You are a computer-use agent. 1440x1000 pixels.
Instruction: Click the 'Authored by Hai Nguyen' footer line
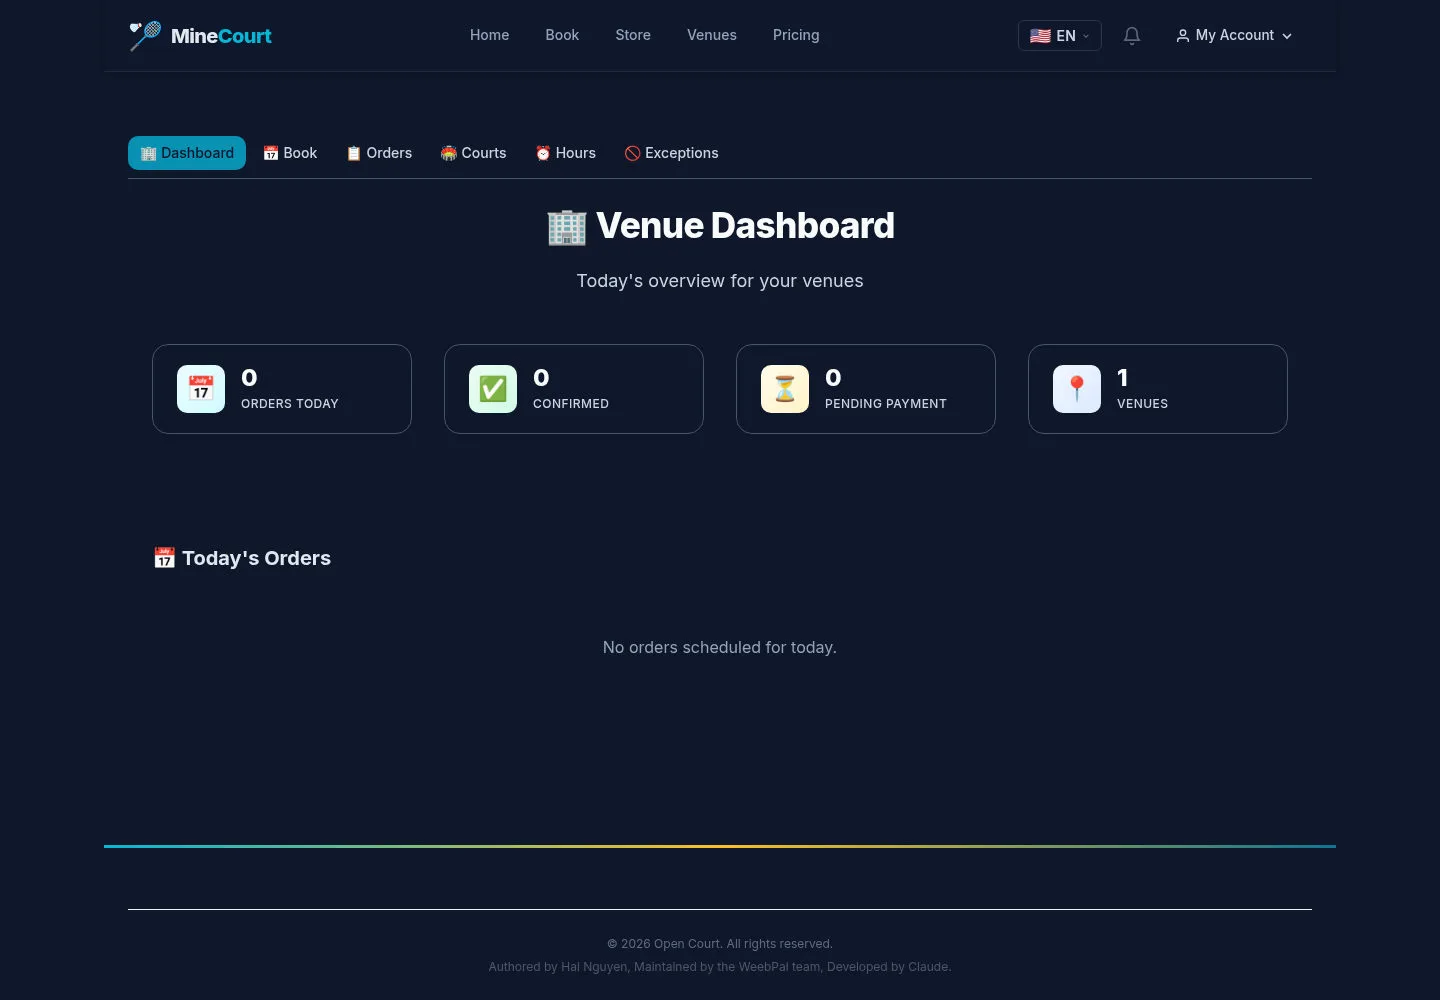(720, 967)
